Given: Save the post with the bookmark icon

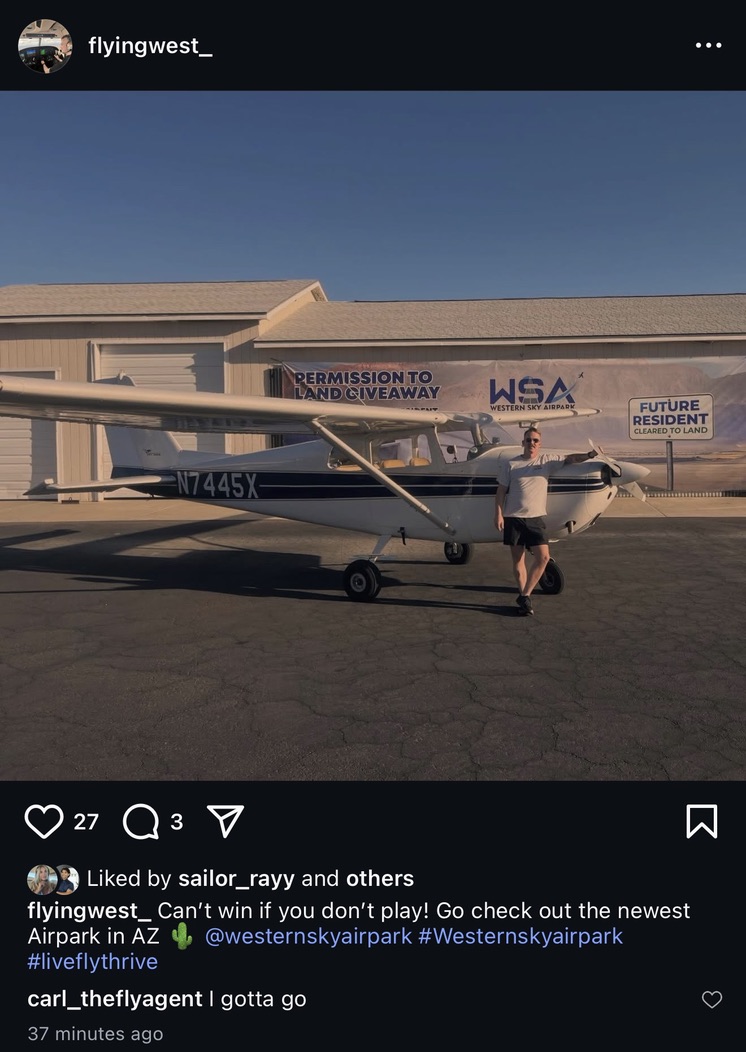Looking at the screenshot, I should (x=702, y=821).
